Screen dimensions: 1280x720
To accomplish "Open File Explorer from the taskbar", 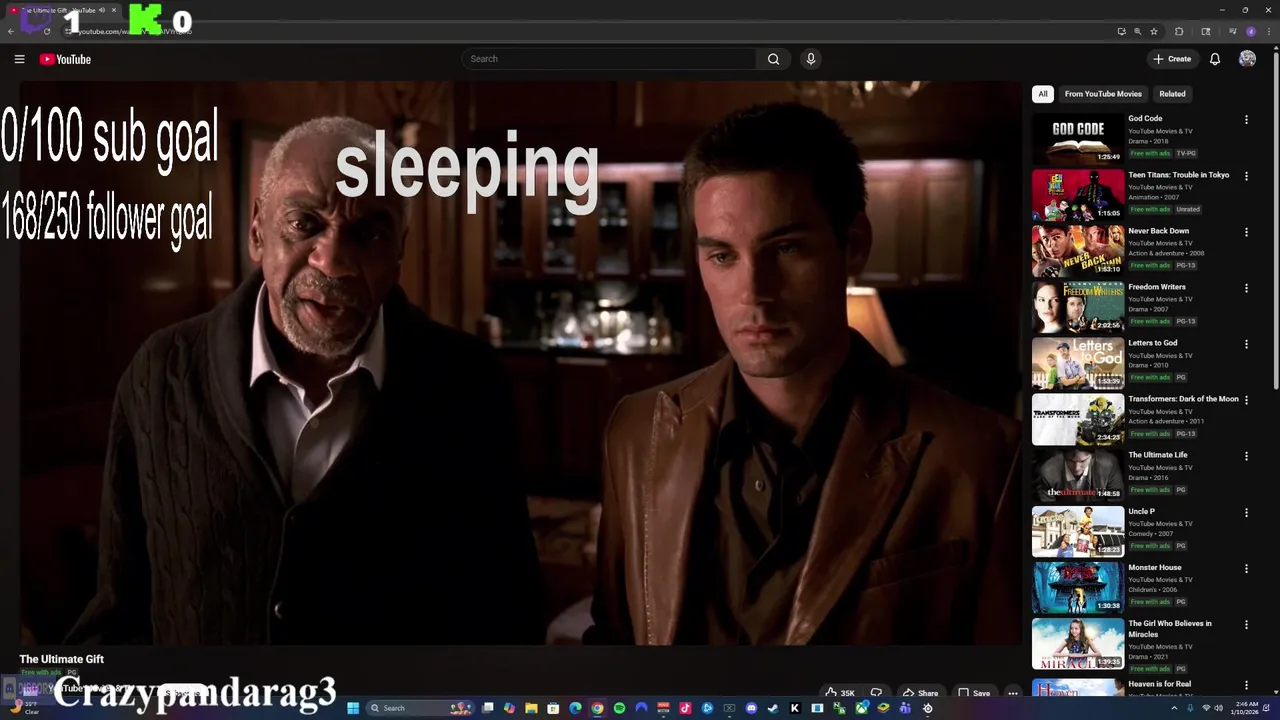I will pos(531,708).
